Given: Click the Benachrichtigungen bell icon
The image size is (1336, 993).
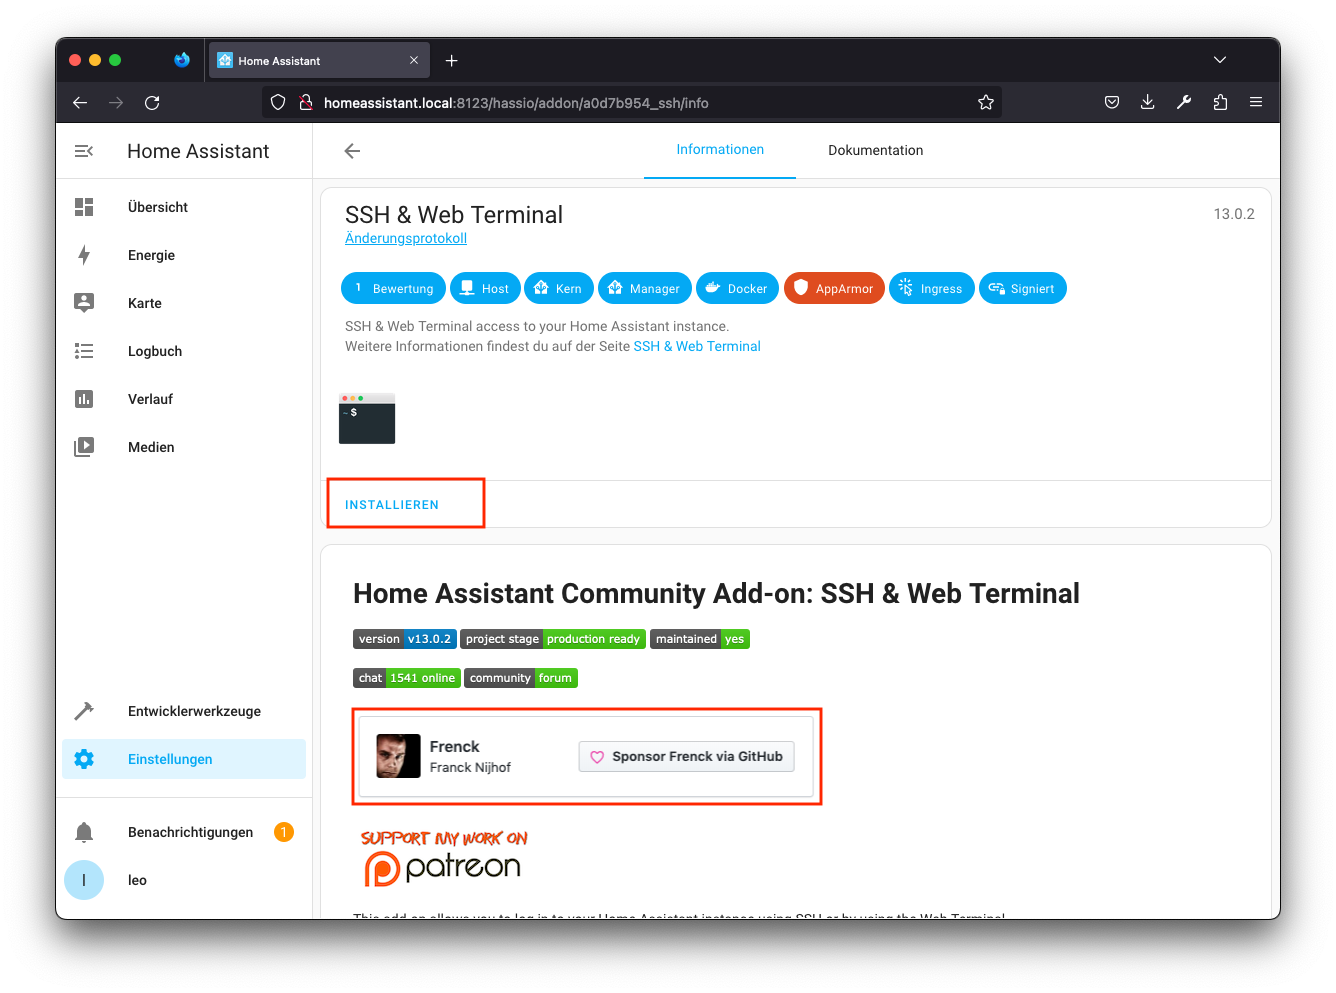Looking at the screenshot, I should [x=84, y=832].
